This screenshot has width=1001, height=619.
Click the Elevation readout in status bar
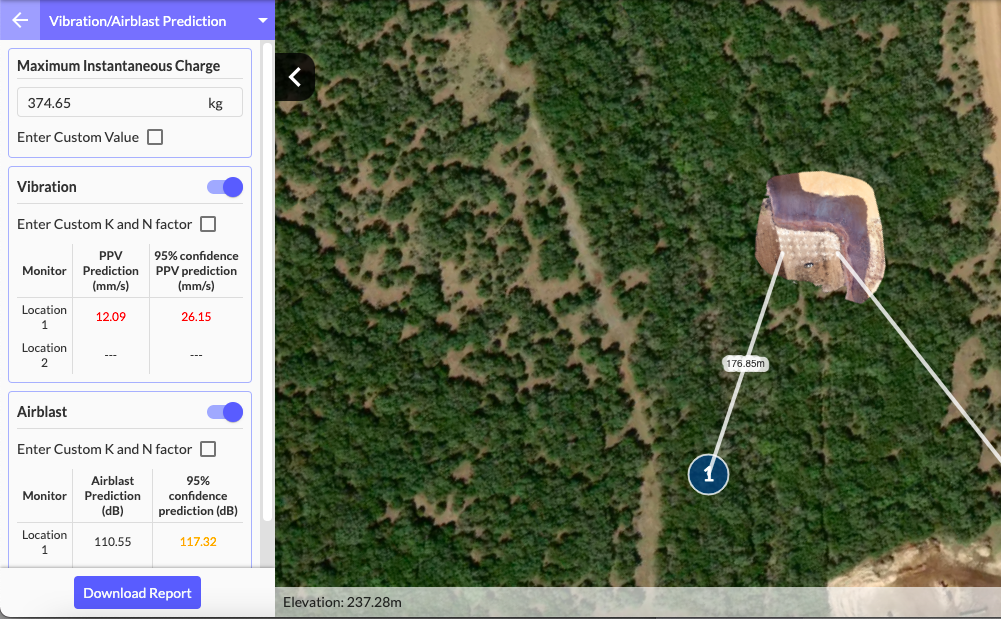tap(342, 602)
